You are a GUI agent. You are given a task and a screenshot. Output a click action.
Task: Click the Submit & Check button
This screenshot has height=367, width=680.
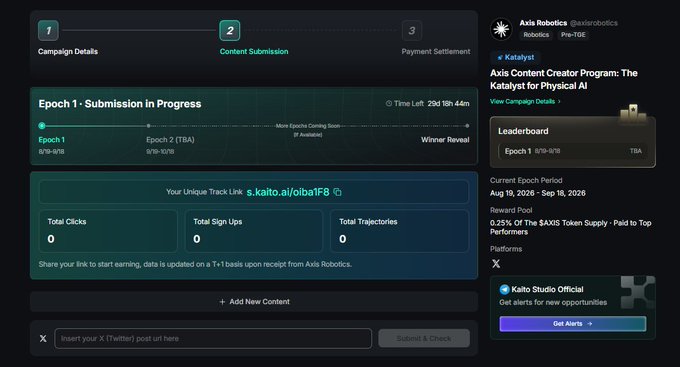pyautogui.click(x=424, y=338)
